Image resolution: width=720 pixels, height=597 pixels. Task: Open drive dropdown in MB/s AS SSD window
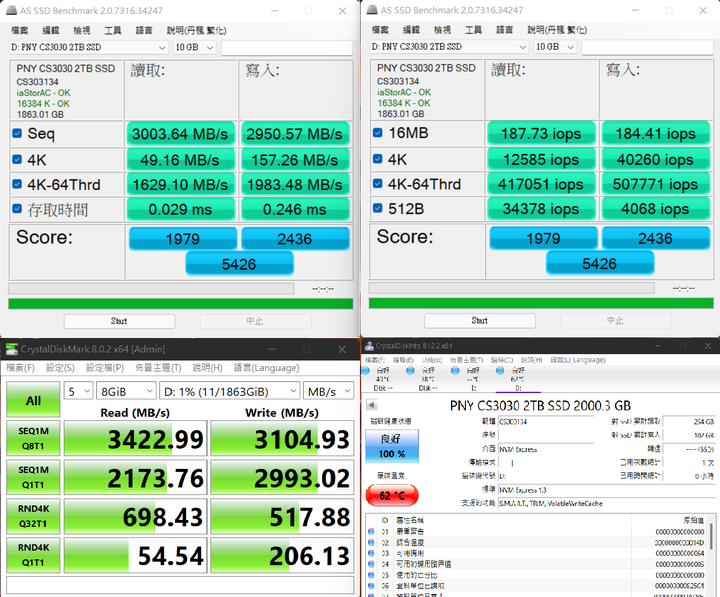click(x=89, y=47)
